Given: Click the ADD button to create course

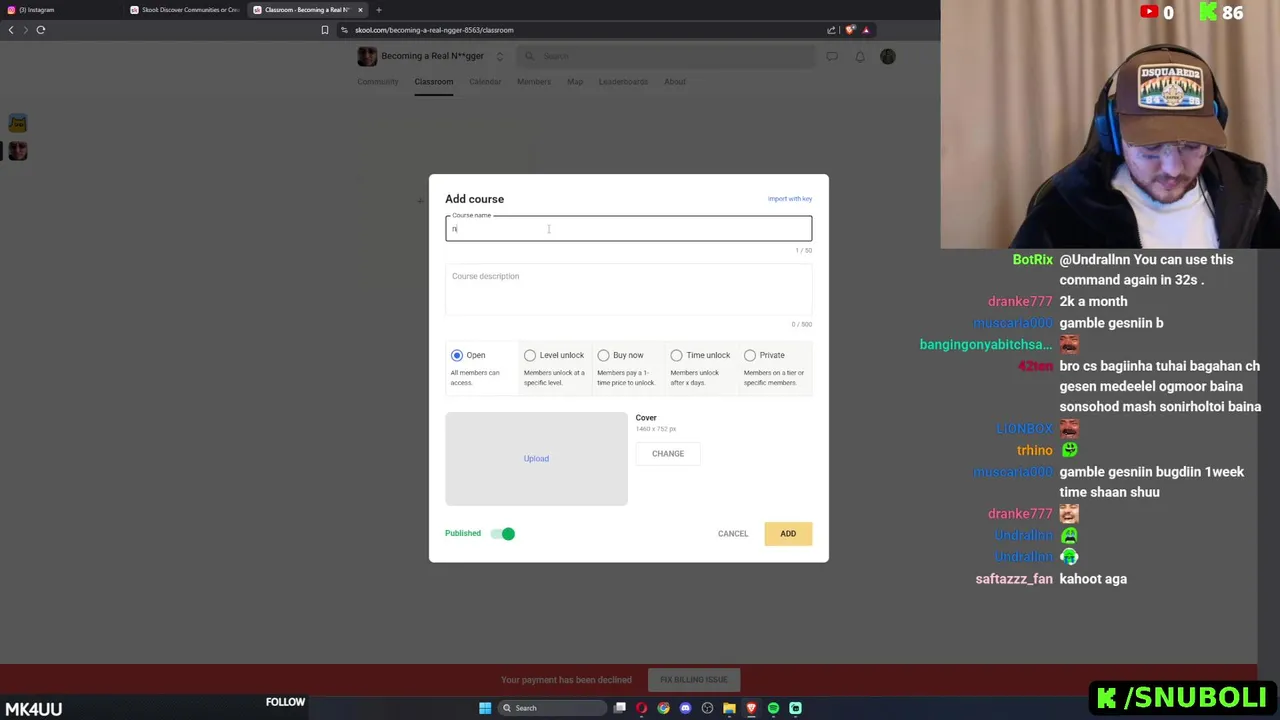Looking at the screenshot, I should [x=788, y=534].
